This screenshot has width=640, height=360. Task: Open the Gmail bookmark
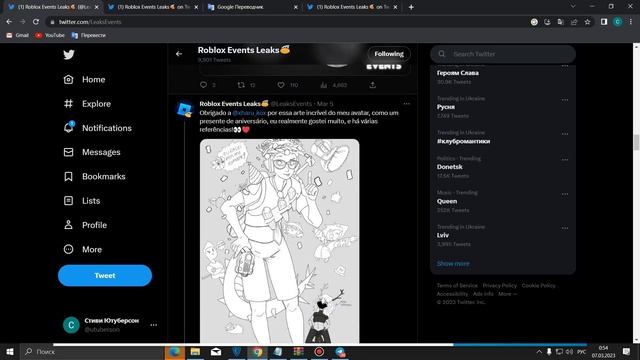18,36
